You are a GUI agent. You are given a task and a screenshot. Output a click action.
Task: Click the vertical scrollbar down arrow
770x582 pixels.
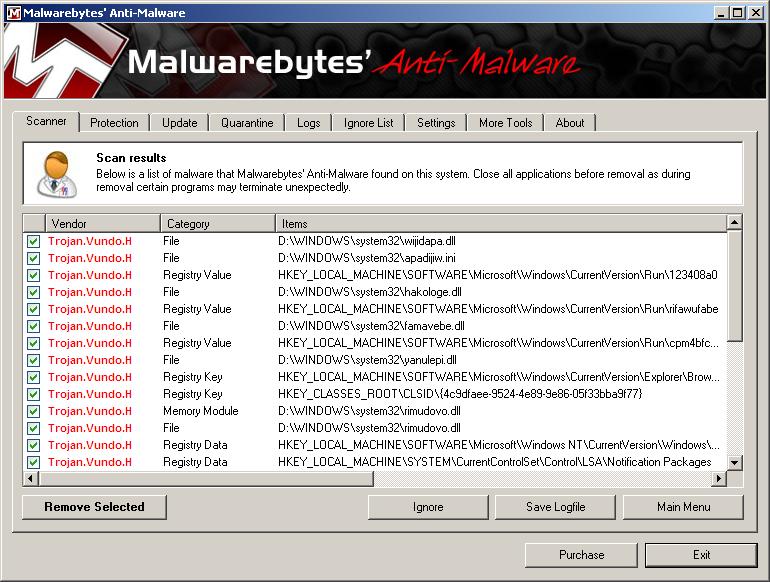point(734,462)
